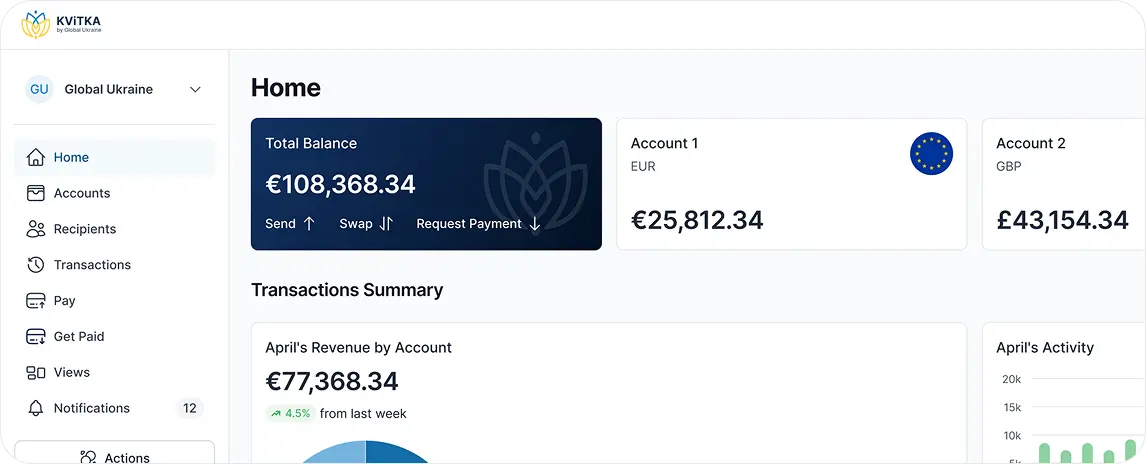Select the Account 1 EUR card
The image size is (1146, 464).
[791, 184]
